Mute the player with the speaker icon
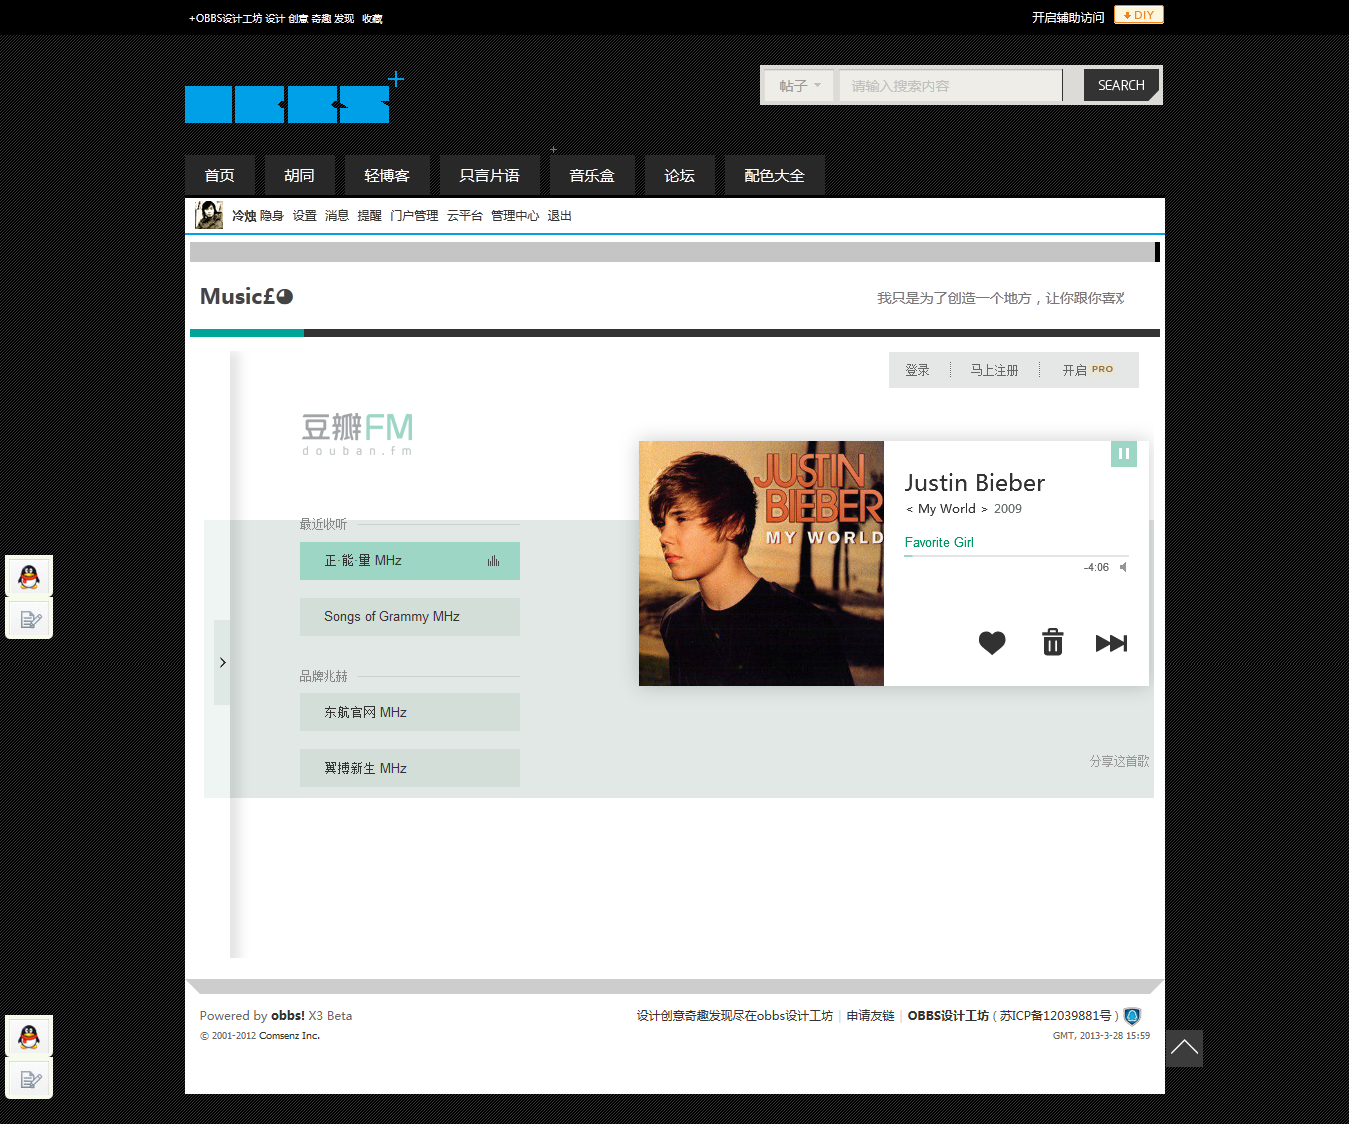The width and height of the screenshot is (1349, 1124). point(1123,567)
